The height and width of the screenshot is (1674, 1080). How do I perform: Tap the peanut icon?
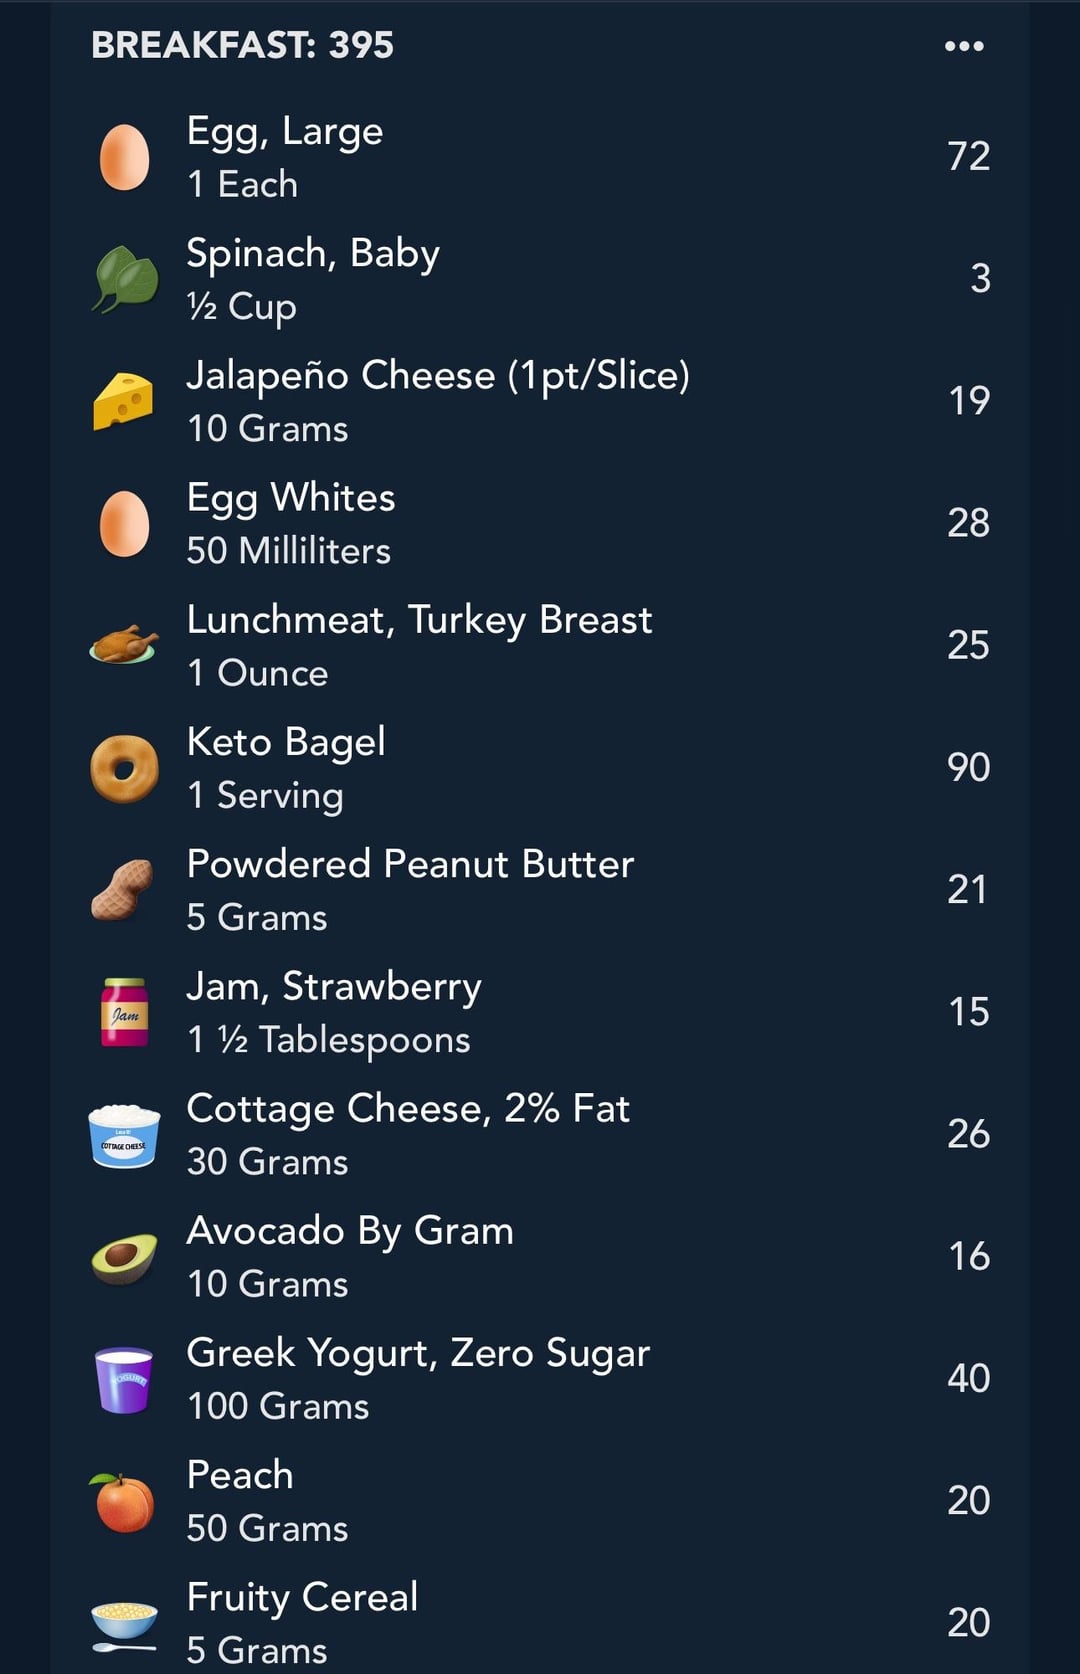point(123,890)
